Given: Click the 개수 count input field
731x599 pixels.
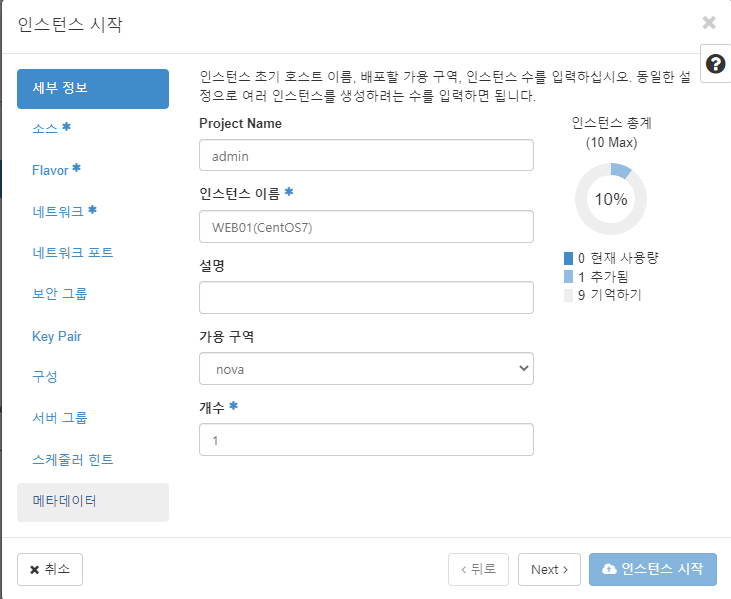Looking at the screenshot, I should (366, 440).
